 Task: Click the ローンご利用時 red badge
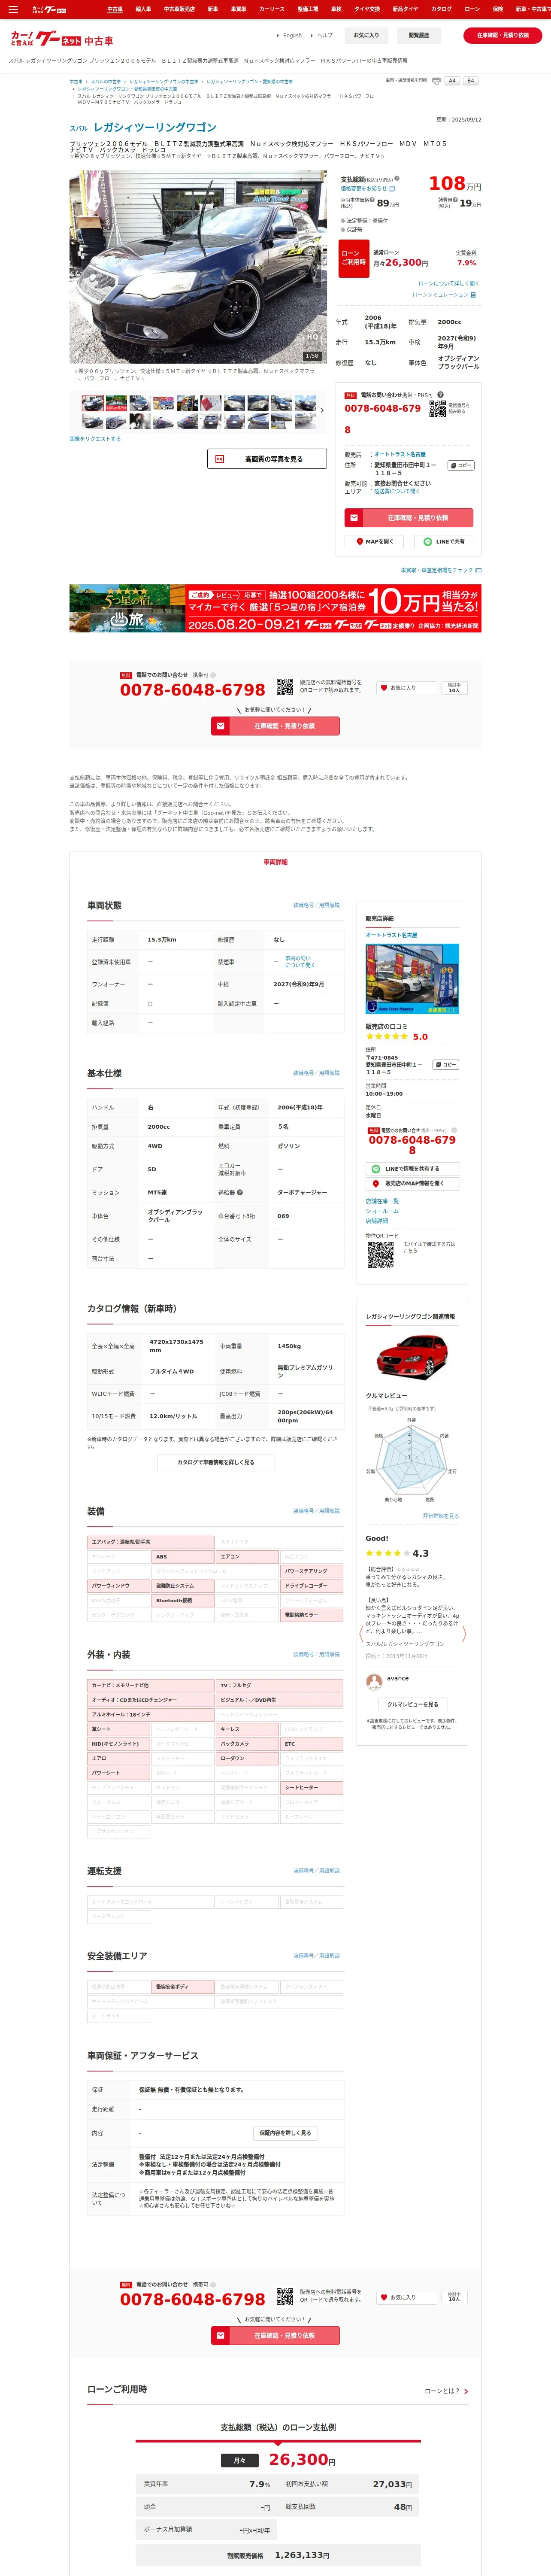(x=353, y=257)
